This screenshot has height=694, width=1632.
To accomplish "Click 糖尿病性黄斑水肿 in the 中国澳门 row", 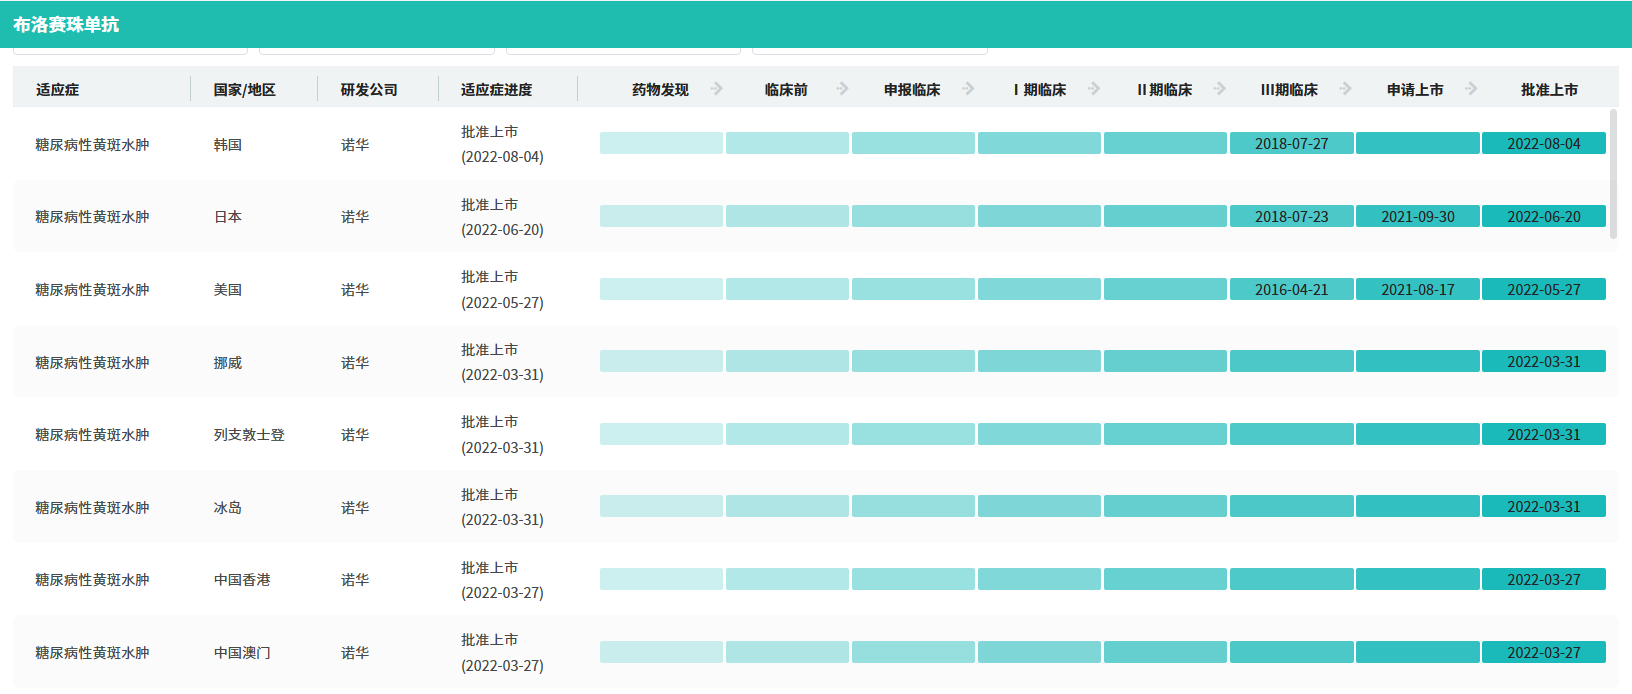I will [x=92, y=653].
